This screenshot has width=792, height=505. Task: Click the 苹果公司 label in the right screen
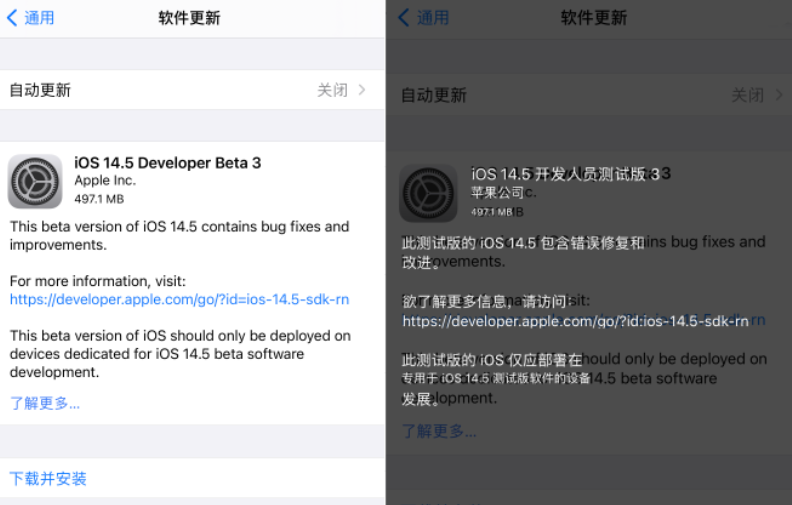click(497, 192)
